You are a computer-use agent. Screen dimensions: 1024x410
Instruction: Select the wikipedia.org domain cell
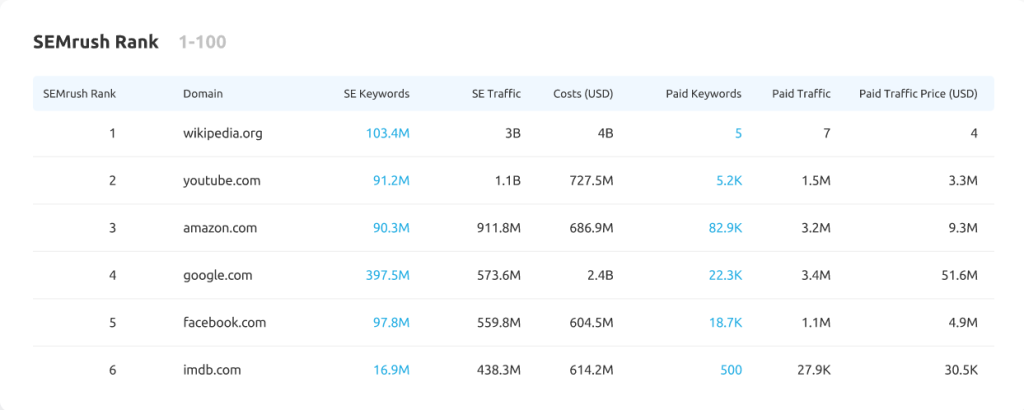point(223,134)
